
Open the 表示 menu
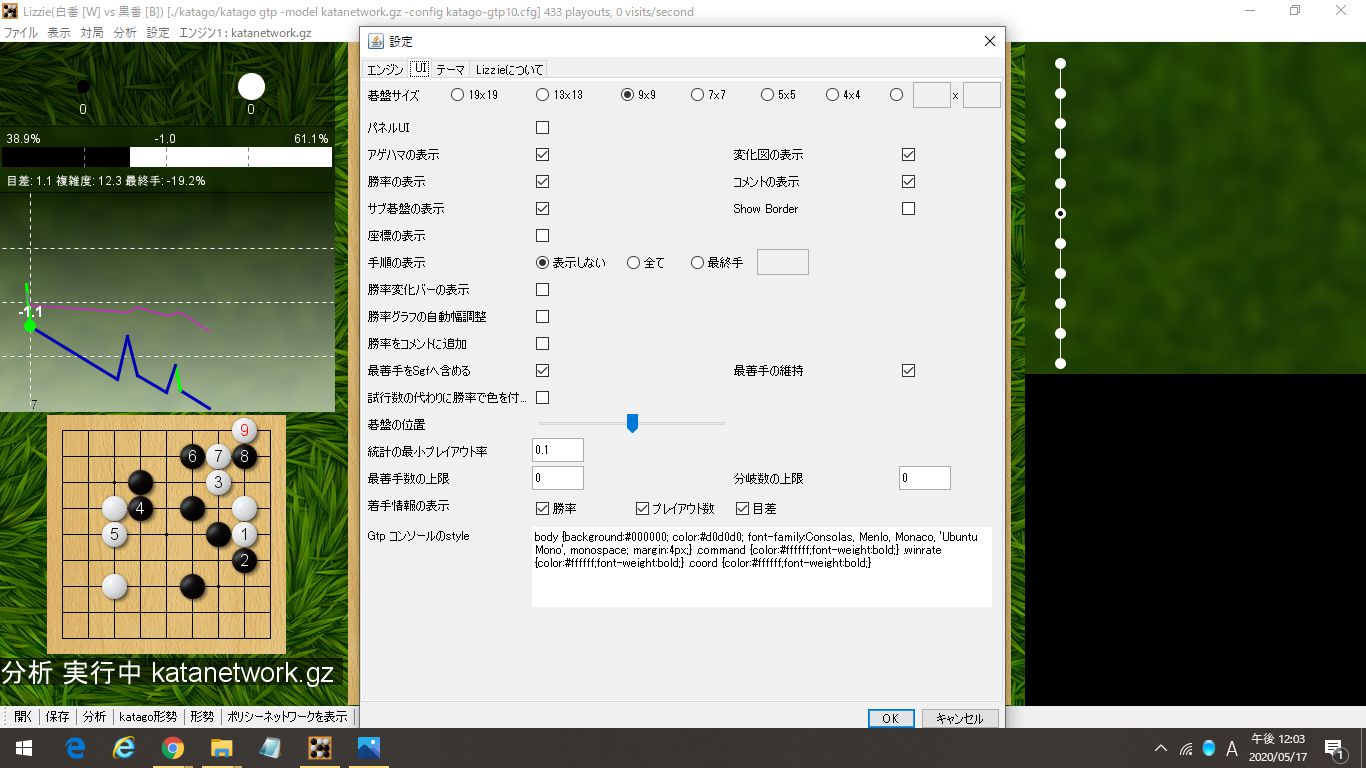(x=59, y=32)
